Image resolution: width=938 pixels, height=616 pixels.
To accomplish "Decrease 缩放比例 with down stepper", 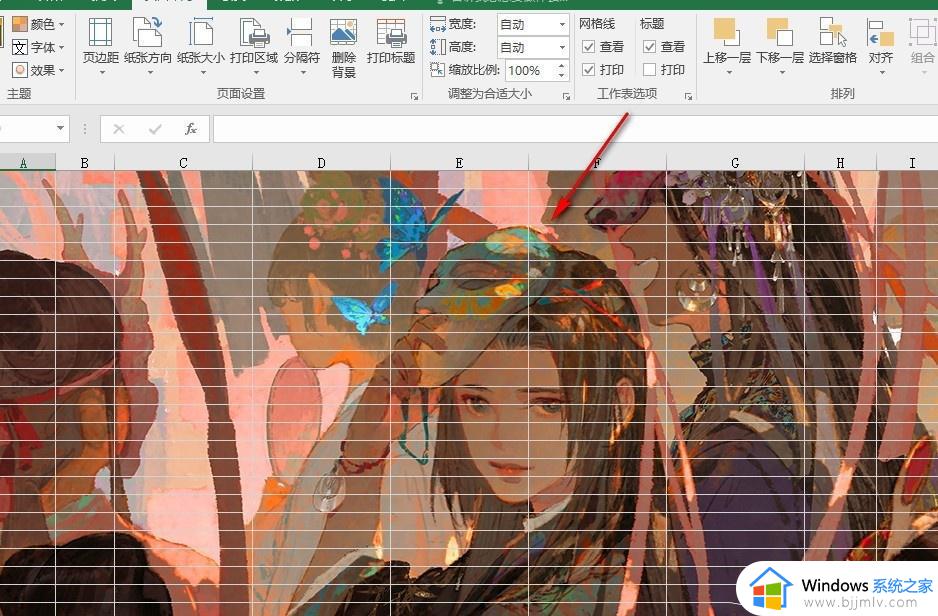I will (561, 75).
